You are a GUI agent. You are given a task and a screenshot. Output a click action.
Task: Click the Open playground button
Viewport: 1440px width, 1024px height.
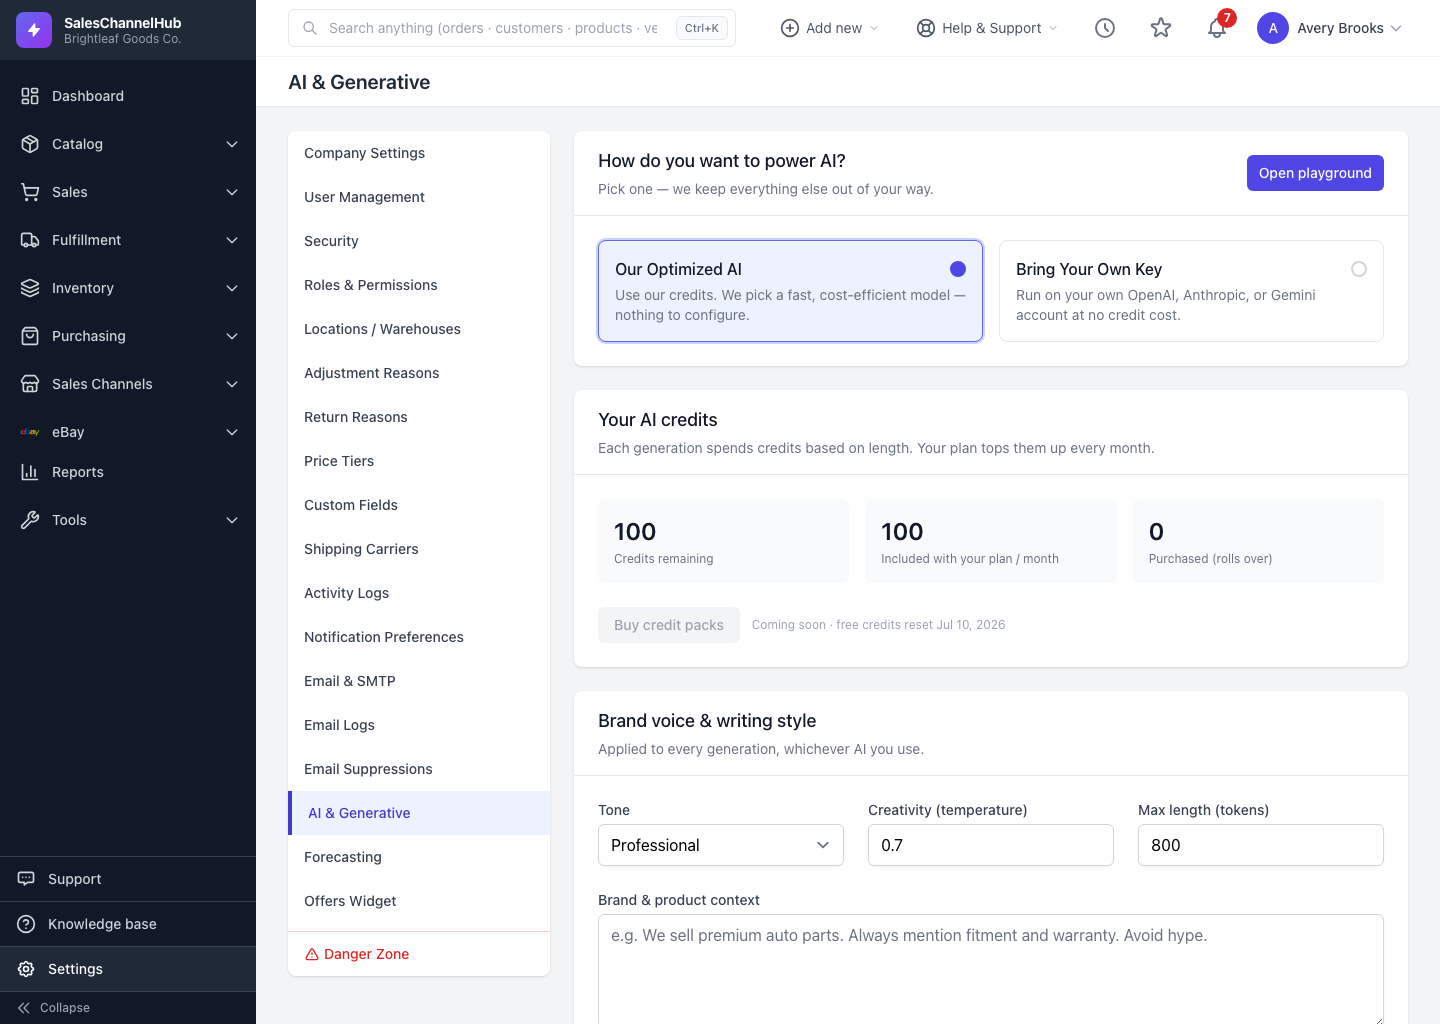pyautogui.click(x=1315, y=173)
